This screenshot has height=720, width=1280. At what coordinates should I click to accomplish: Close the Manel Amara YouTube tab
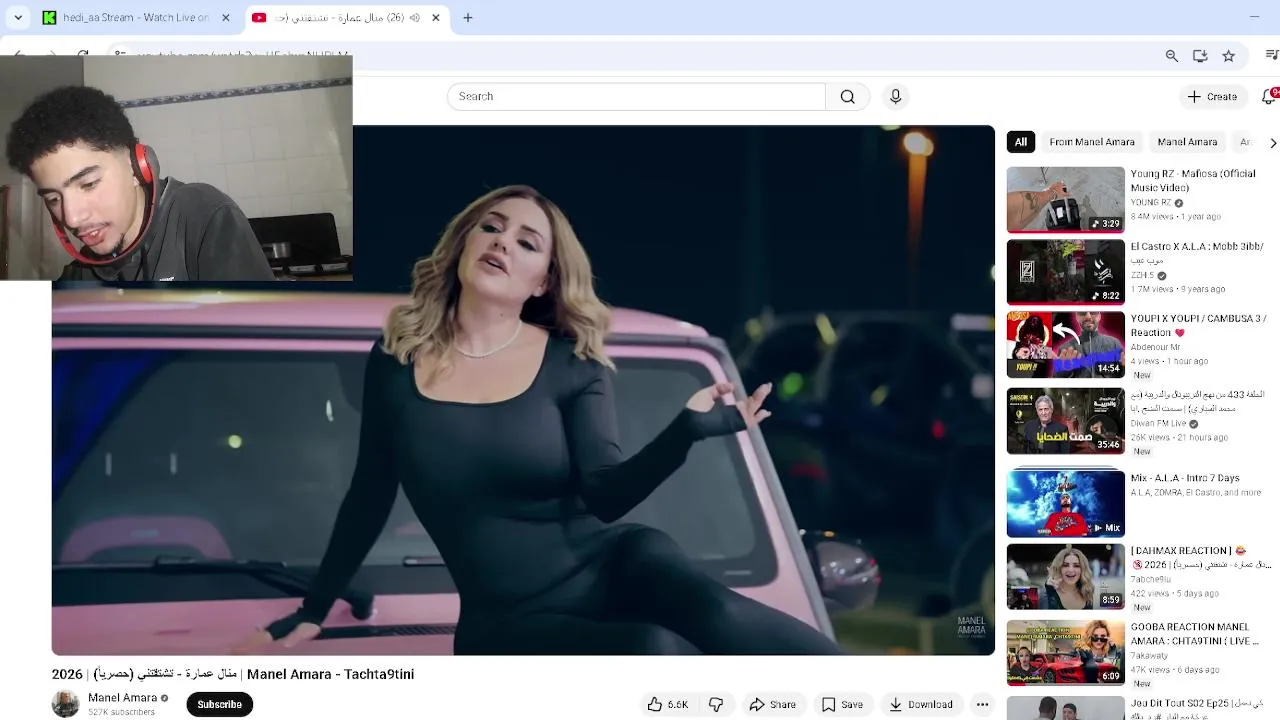[435, 17]
